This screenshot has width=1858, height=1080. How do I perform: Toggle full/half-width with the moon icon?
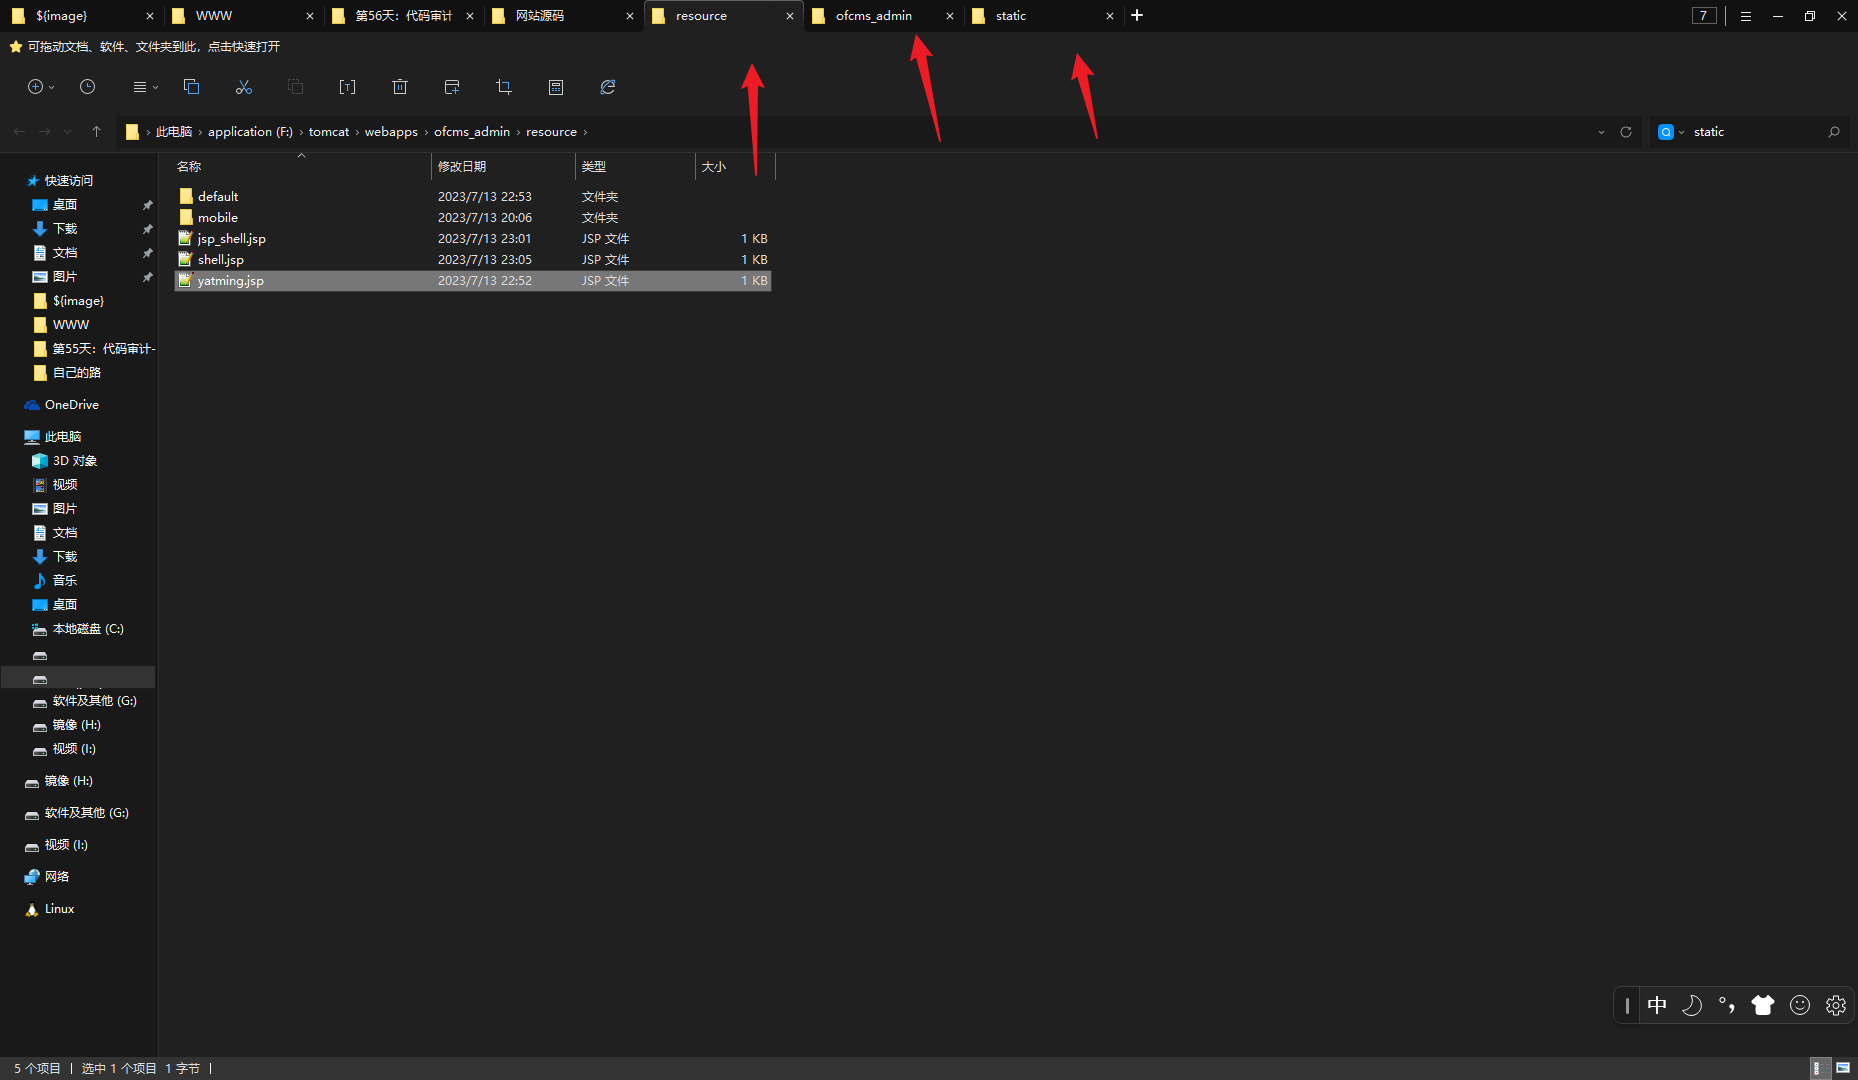coord(1692,1005)
